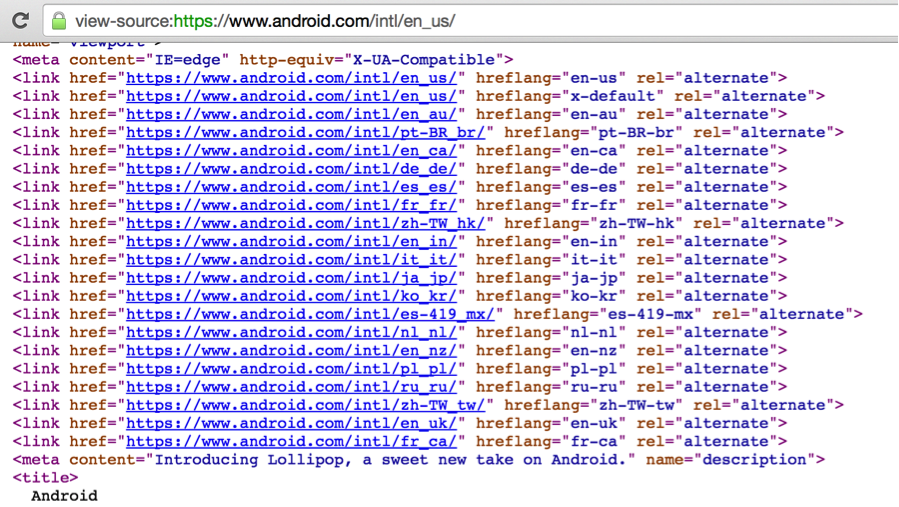
Task: Open the nl_nl intl link
Action: tap(291, 332)
